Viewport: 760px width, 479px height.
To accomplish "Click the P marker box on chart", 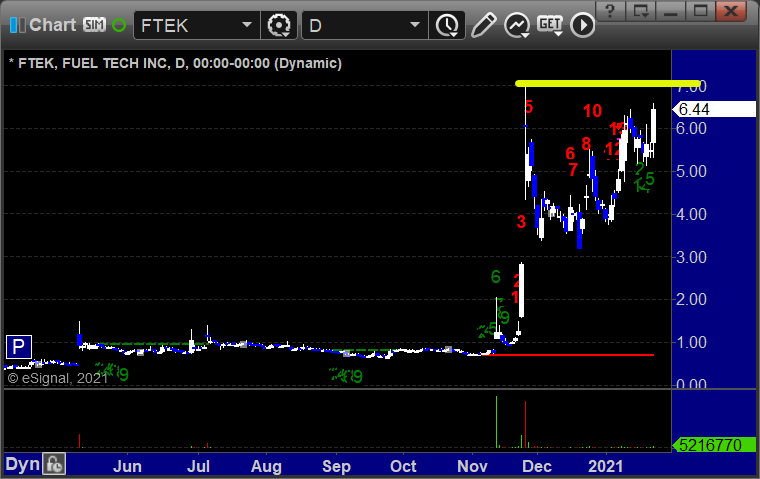I will (18, 347).
